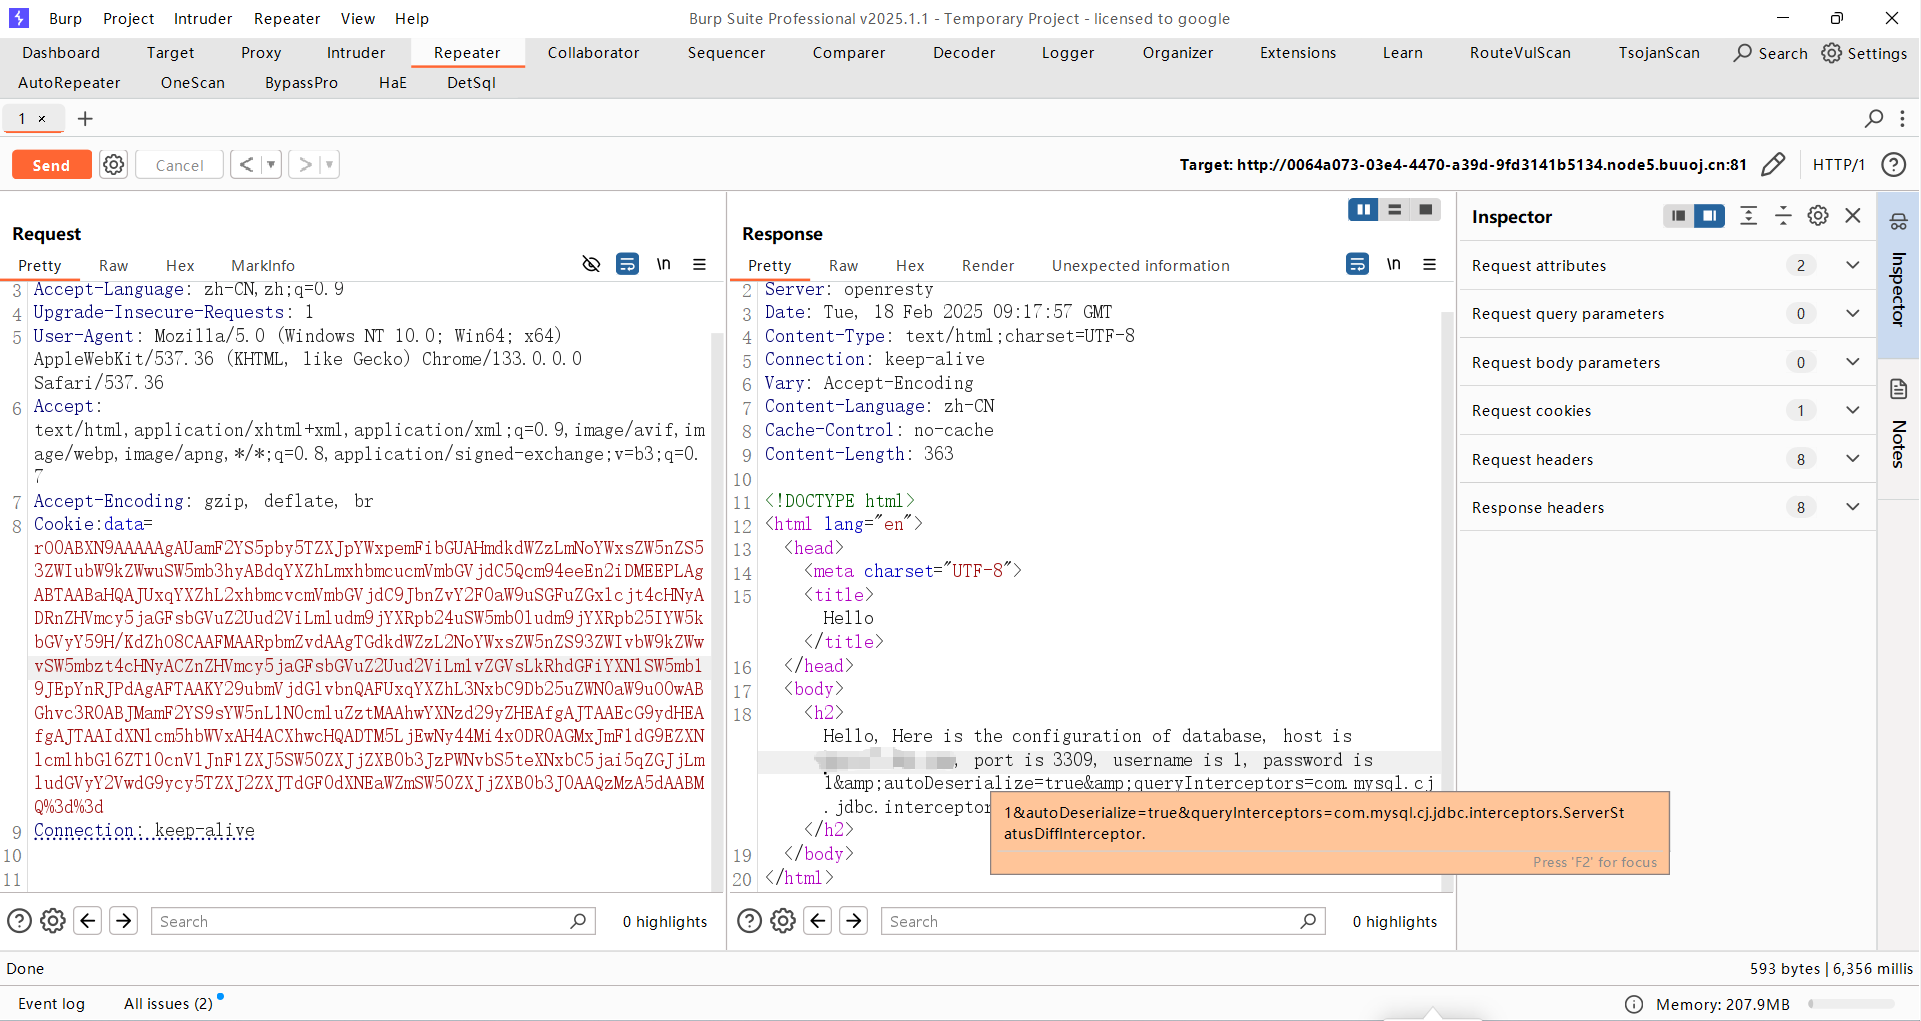Open the Collaborator tab
Image resolution: width=1921 pixels, height=1021 pixels.
coord(593,53)
